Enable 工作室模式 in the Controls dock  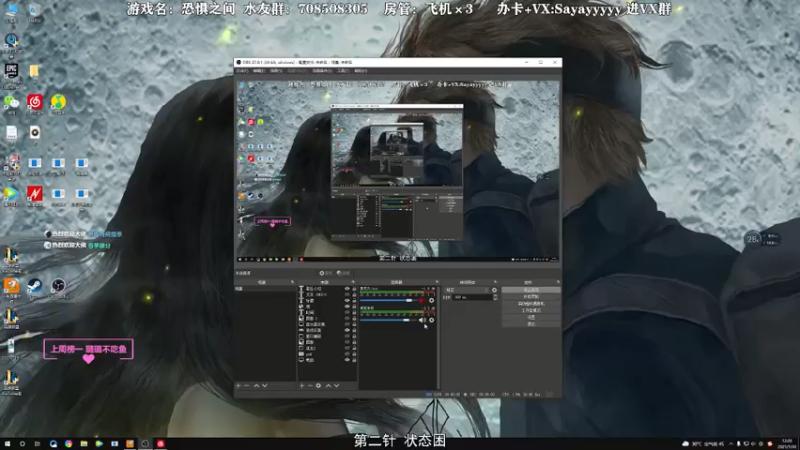(x=531, y=310)
